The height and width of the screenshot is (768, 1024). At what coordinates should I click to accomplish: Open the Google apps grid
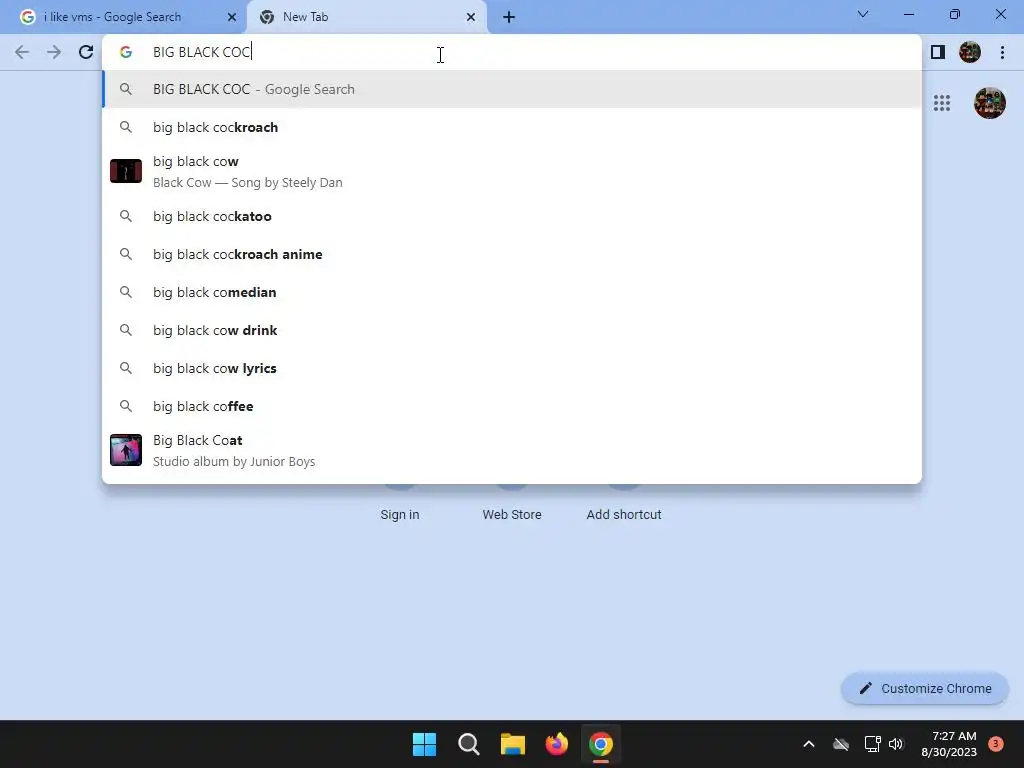coord(942,103)
